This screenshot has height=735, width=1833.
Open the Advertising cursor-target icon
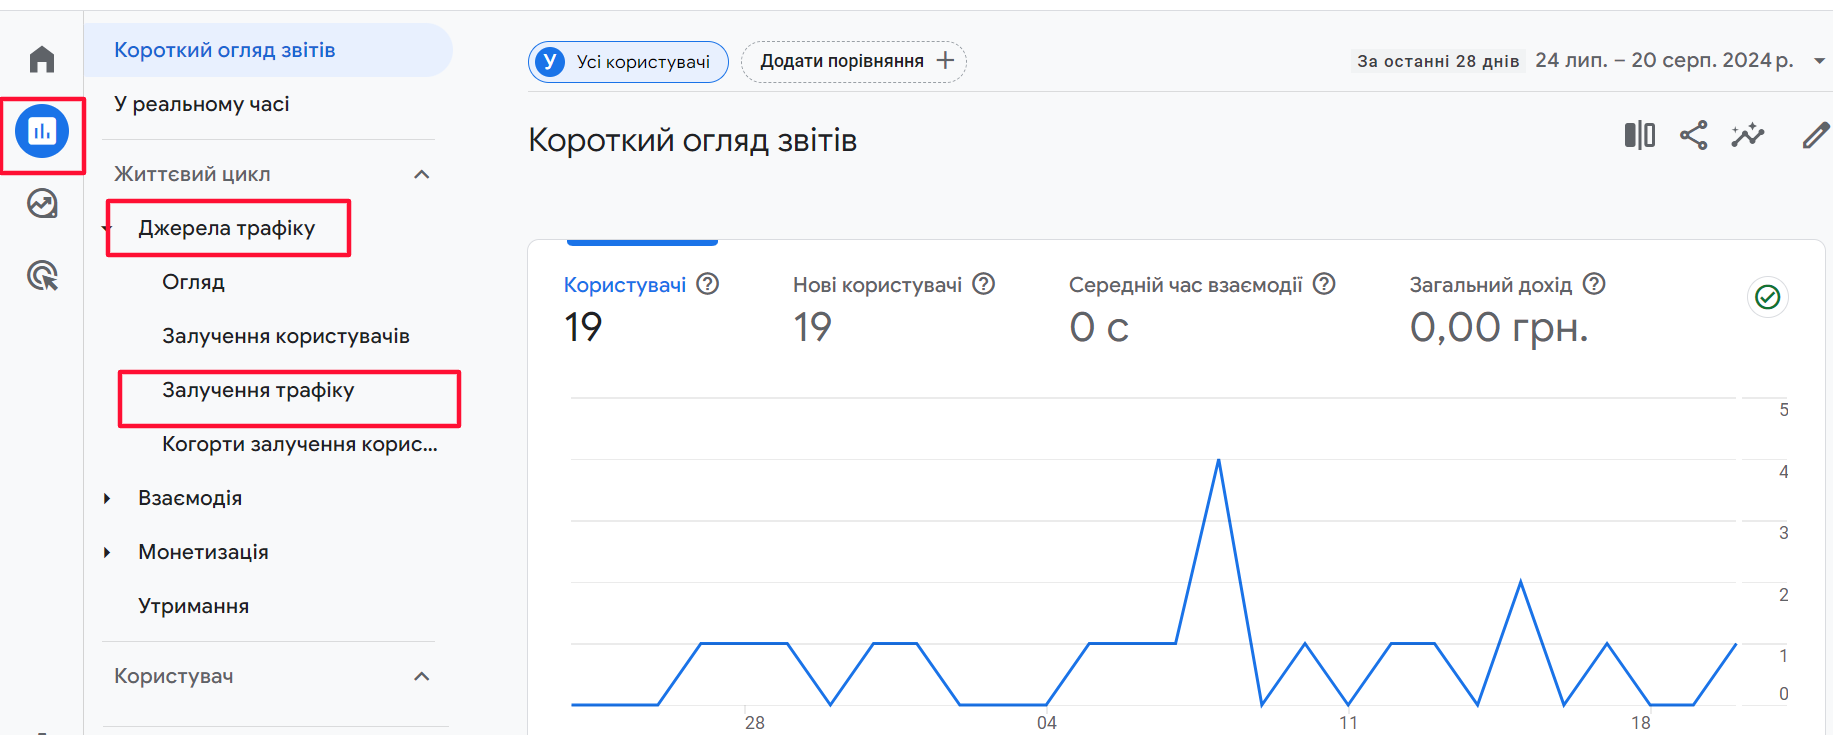[42, 275]
